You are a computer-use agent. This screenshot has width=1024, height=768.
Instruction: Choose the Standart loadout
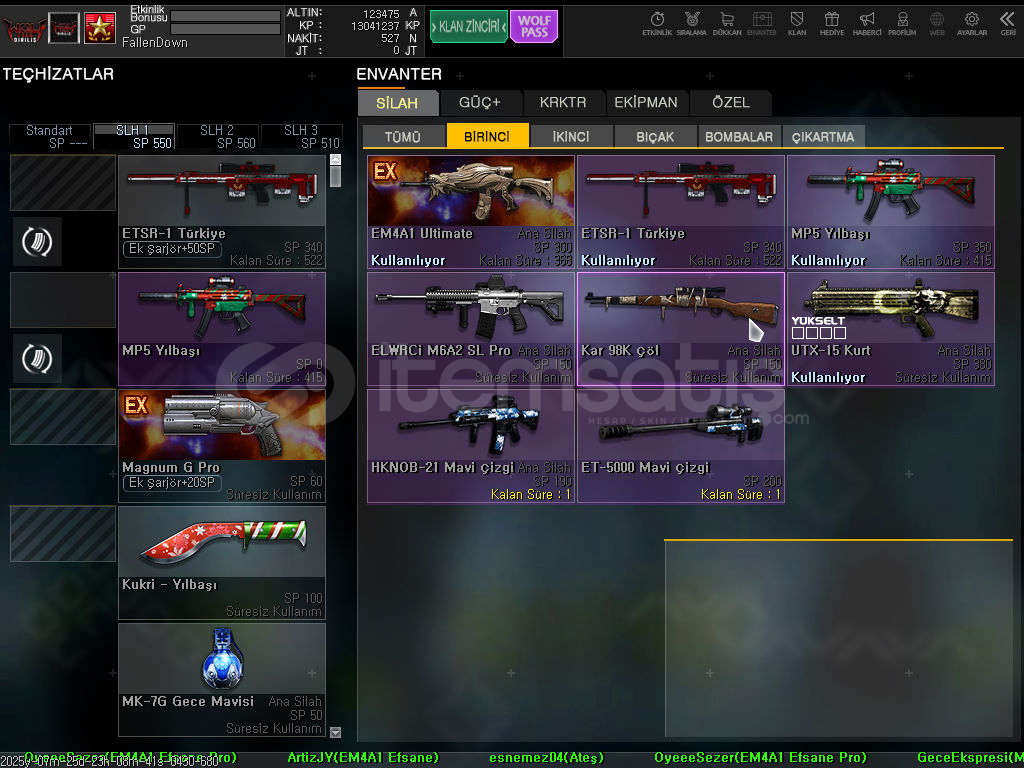(x=50, y=136)
